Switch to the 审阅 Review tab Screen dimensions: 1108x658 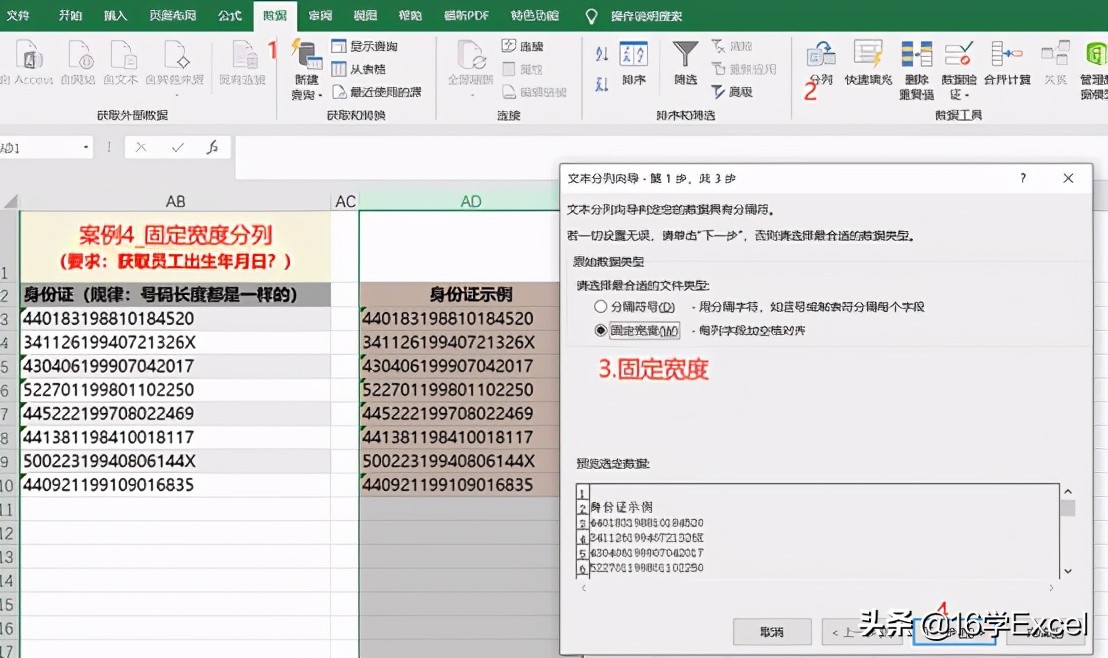click(x=320, y=15)
